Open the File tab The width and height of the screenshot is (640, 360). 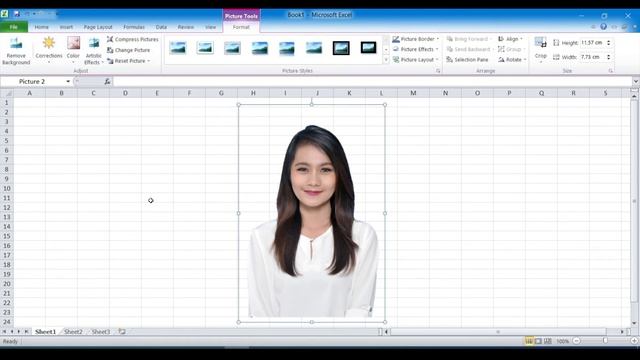[14, 27]
